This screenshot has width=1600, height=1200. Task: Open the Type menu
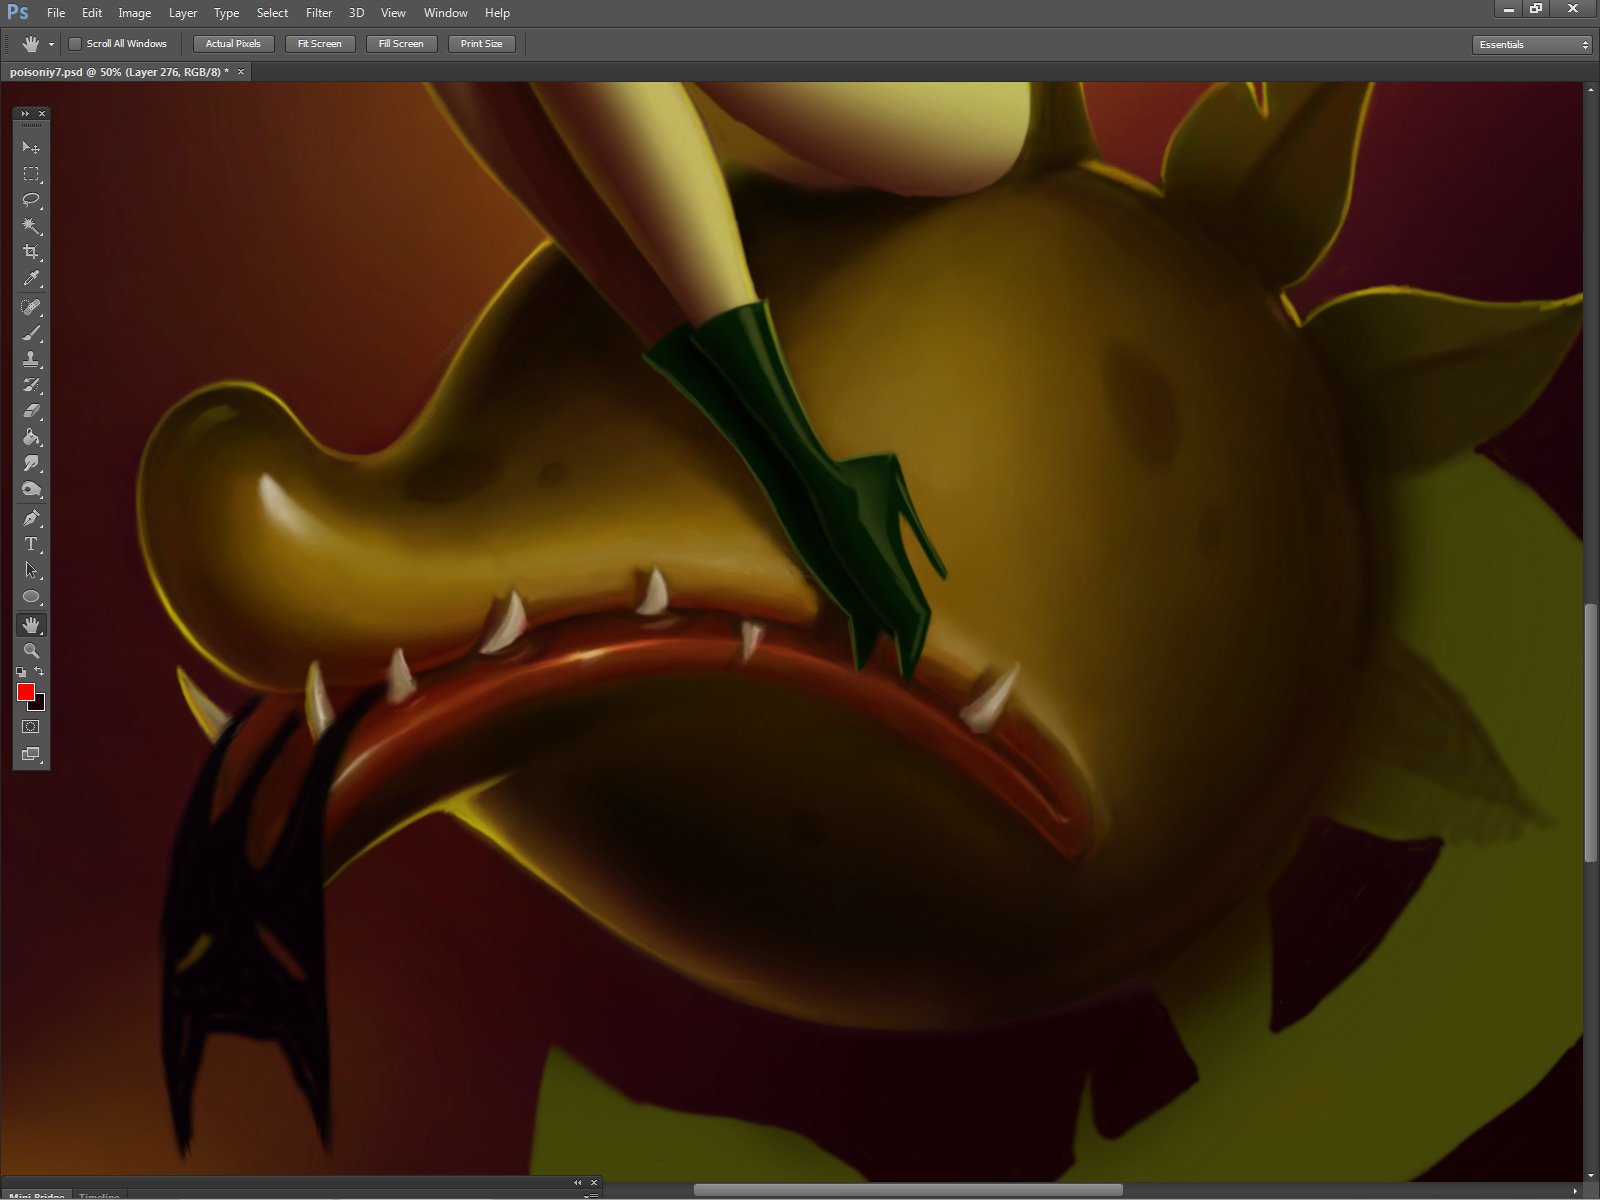[x=227, y=13]
